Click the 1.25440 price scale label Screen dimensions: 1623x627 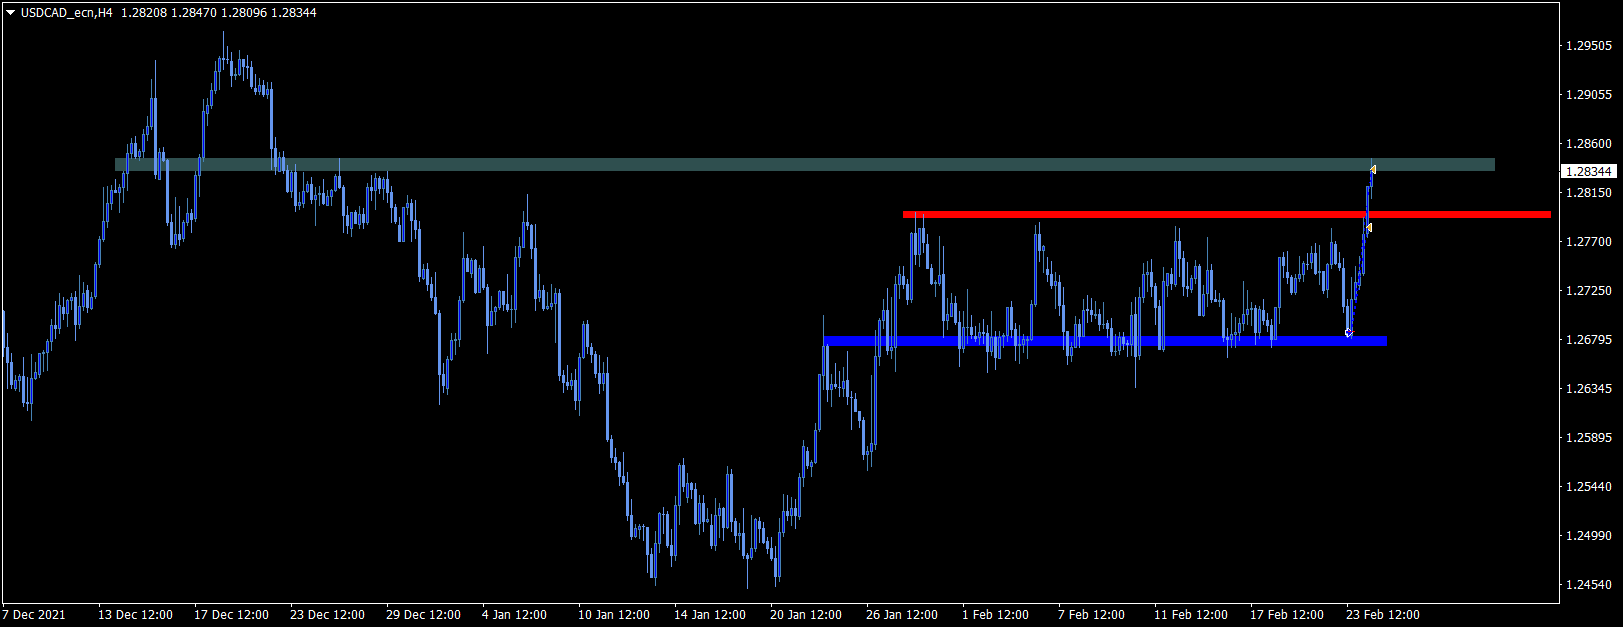click(1589, 487)
